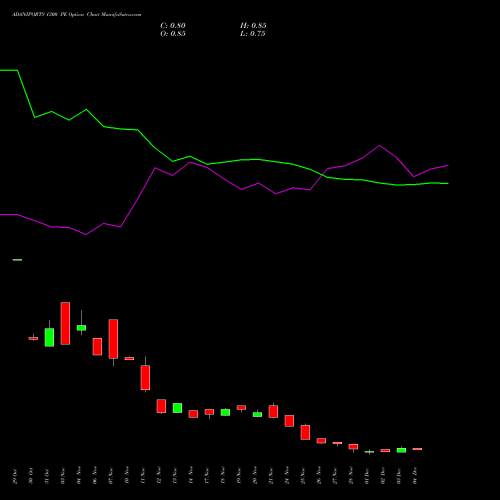Select the open value O: 0.85

point(173,34)
